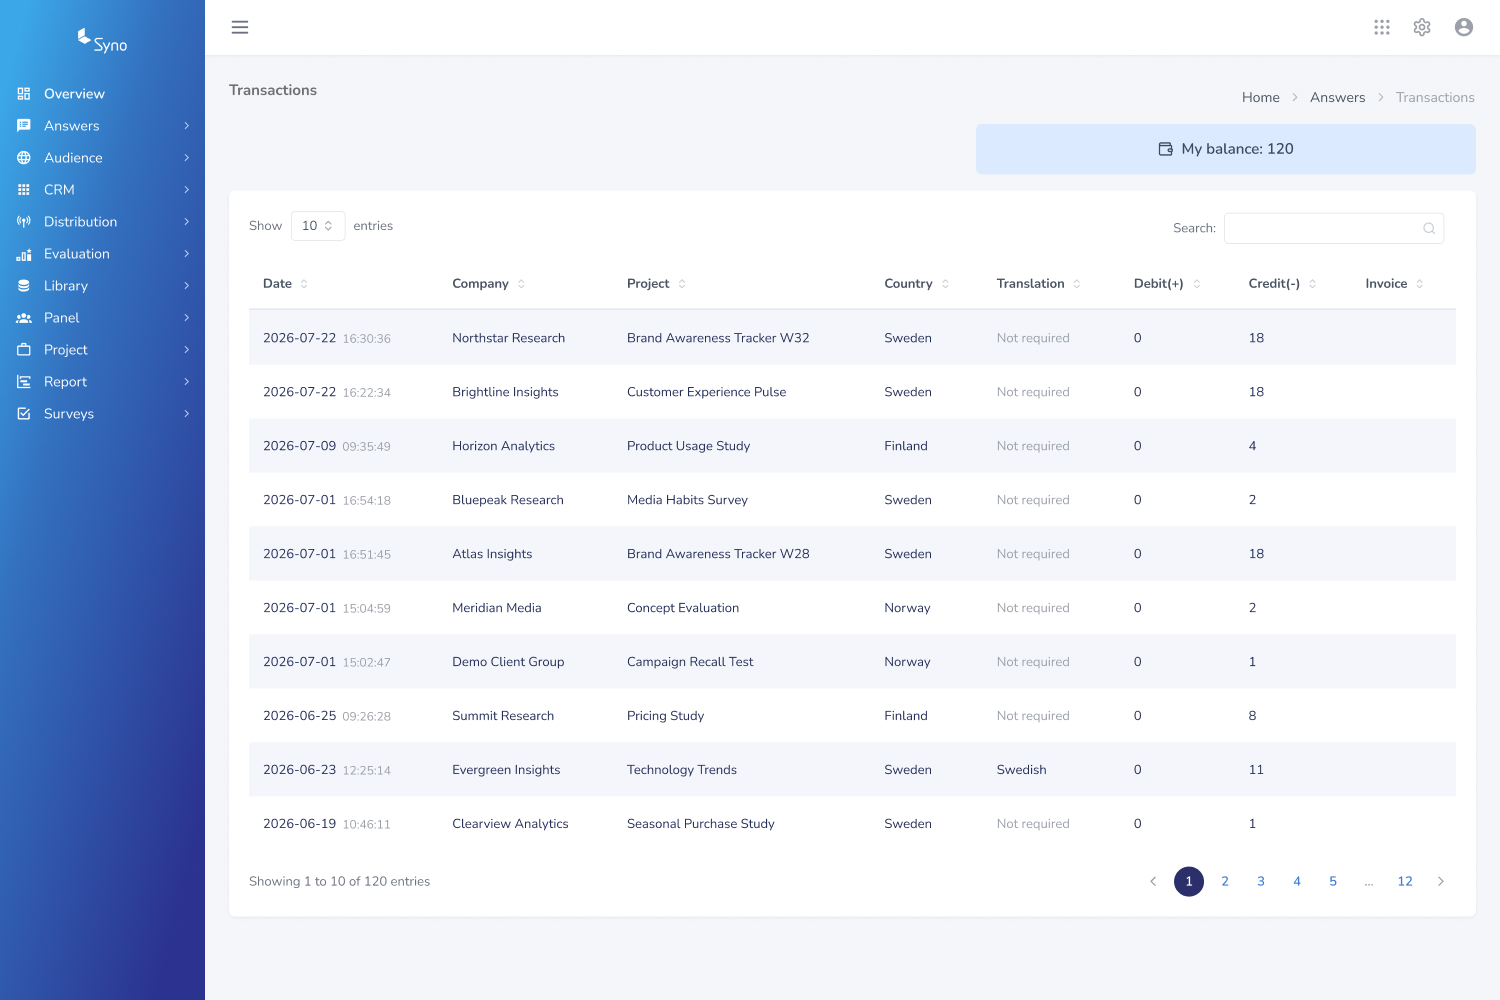
Task: Sort table by Credit(-) column
Action: pos(1282,284)
